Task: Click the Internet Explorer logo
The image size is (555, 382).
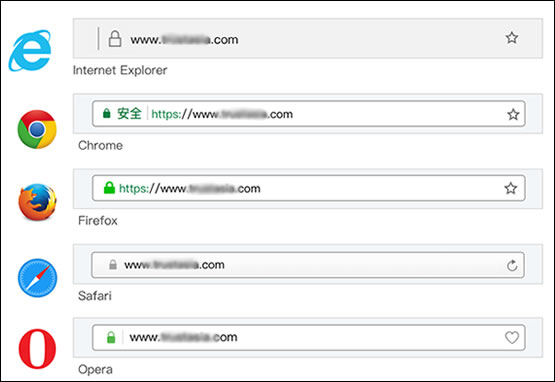Action: (30, 51)
